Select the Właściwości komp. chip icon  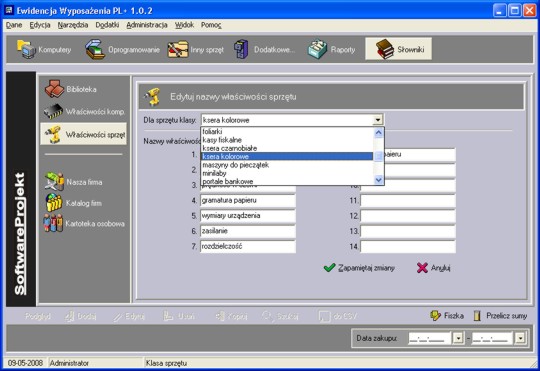point(53,112)
